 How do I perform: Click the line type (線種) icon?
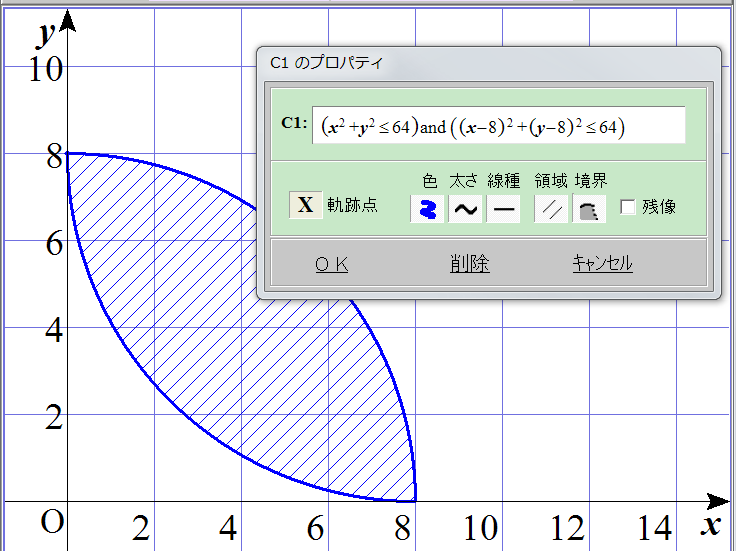tap(502, 208)
